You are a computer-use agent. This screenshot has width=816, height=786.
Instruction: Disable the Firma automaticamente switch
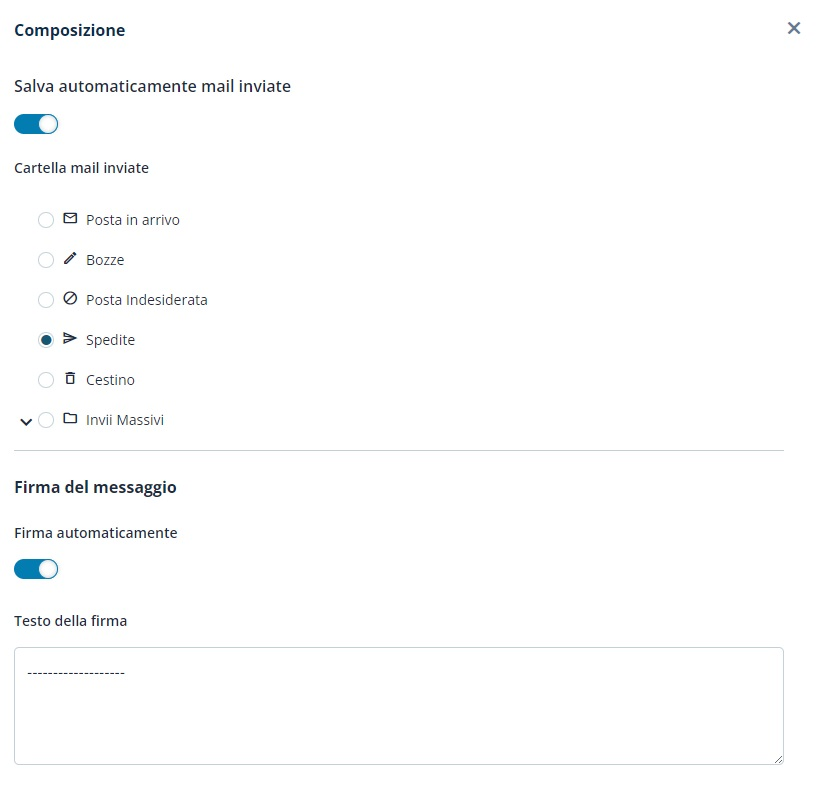click(x=36, y=569)
